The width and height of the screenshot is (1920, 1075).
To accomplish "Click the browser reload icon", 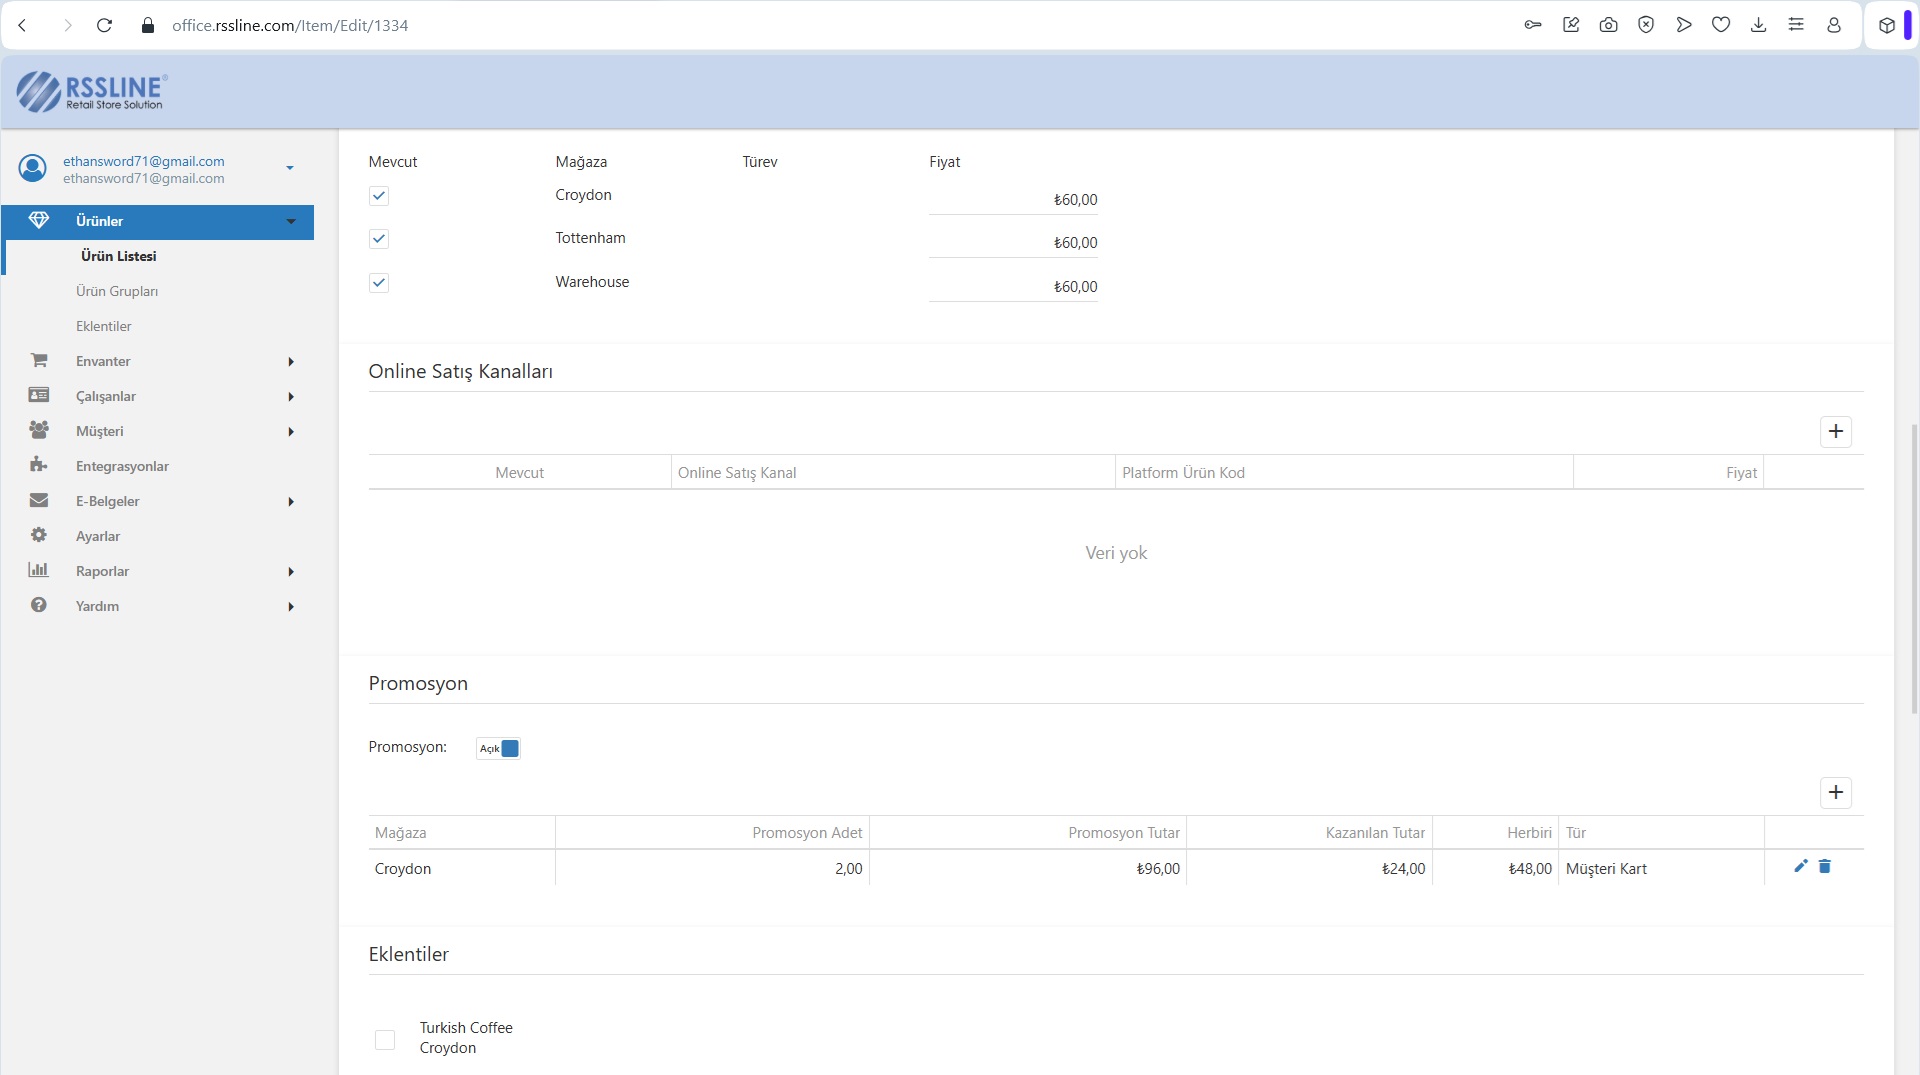I will point(104,25).
